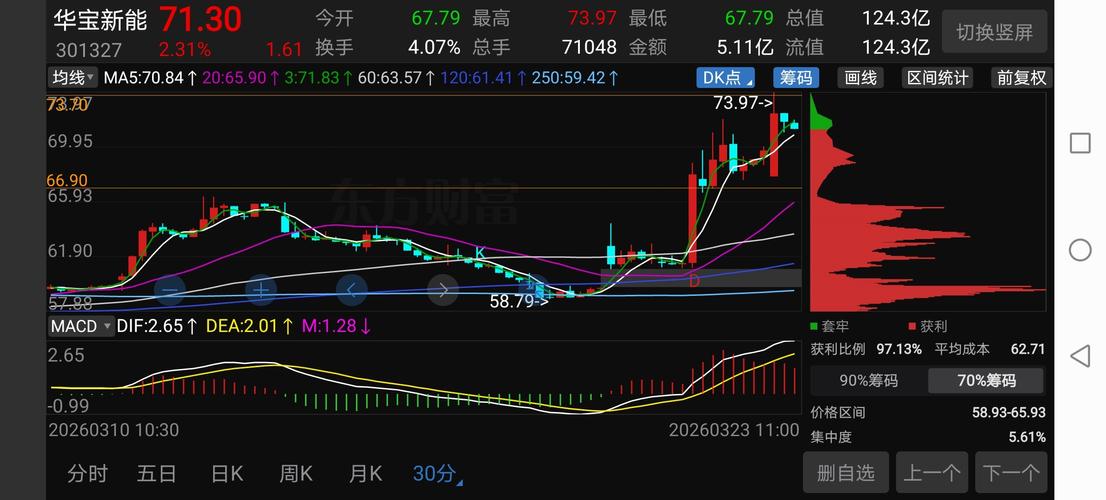The image size is (1106, 500).
Task: Tap stock code 301327
Action: pos(88,50)
